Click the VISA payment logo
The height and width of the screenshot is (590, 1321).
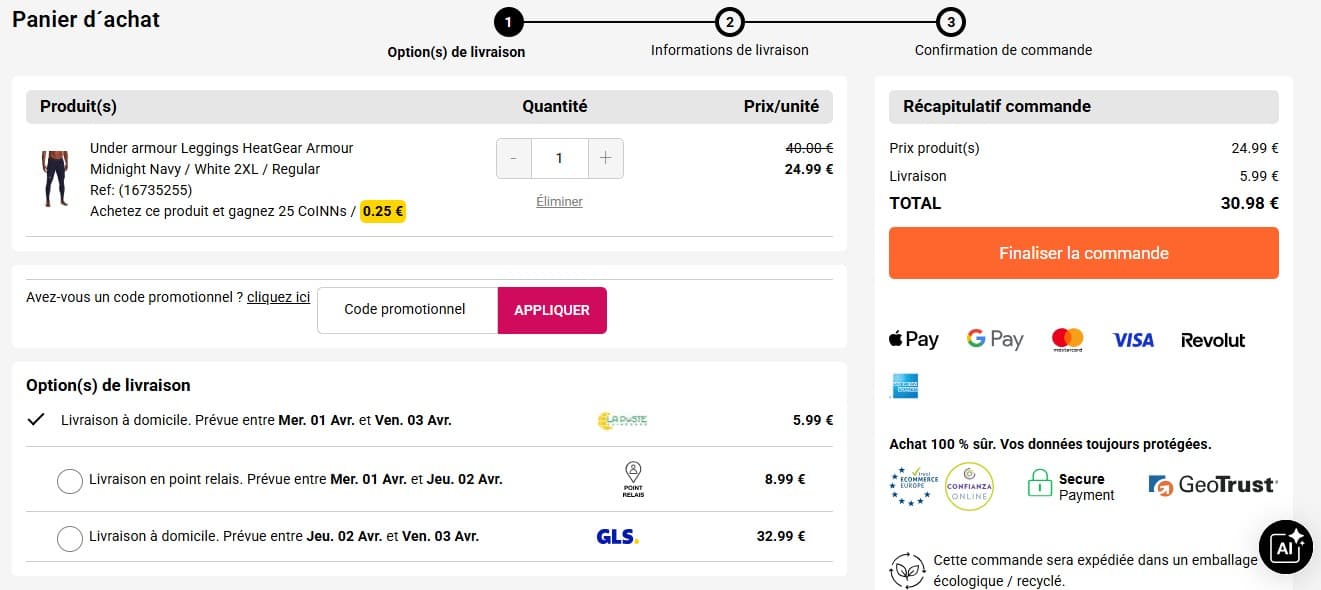(1133, 340)
